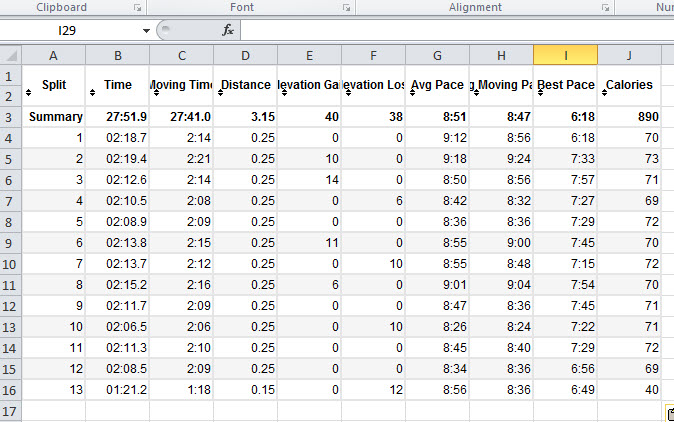Click calories cell 40

629,390
